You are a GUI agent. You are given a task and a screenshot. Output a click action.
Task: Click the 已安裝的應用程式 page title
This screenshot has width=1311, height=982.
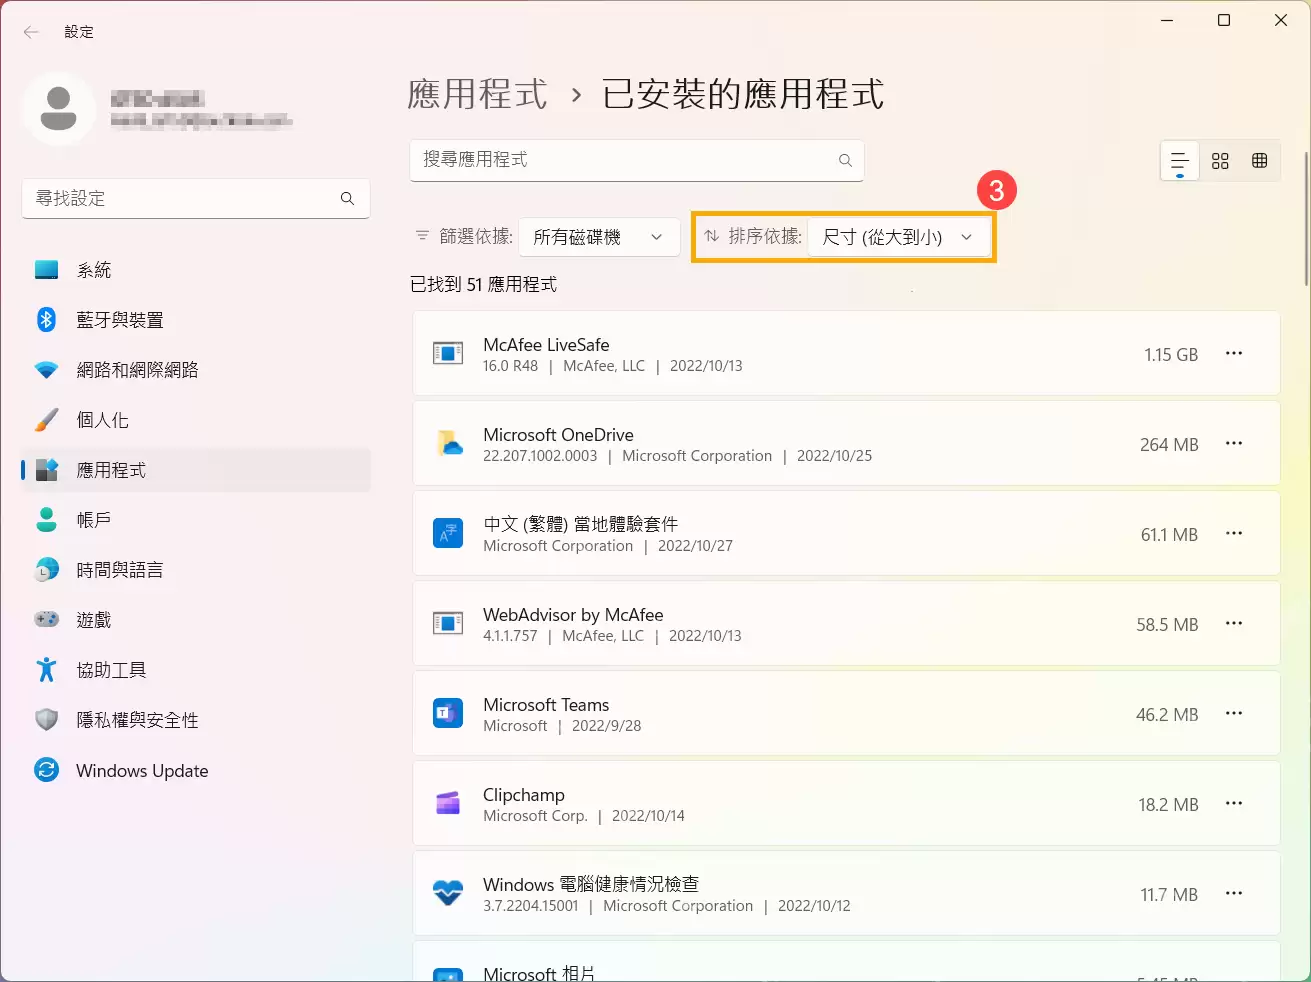click(x=743, y=94)
